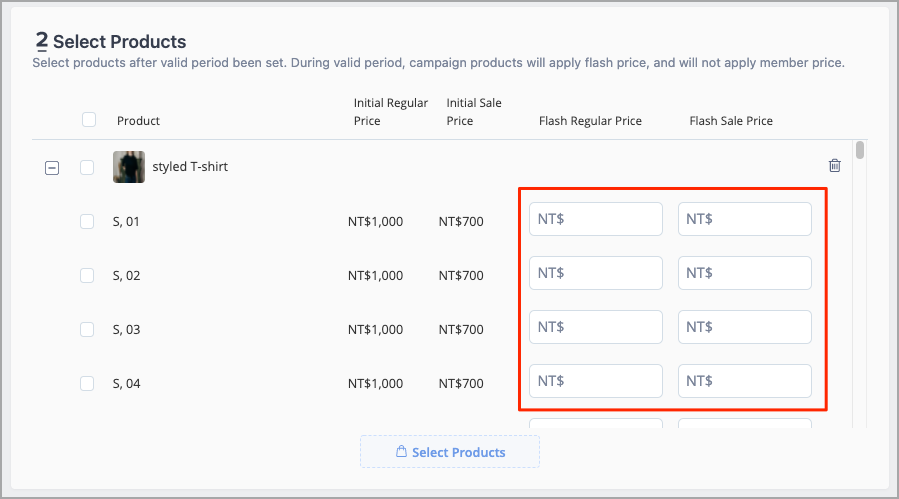Screen dimensions: 899x499
Task: Focus Flash Regular Price field for S, 02
Action: pyautogui.click(x=596, y=273)
